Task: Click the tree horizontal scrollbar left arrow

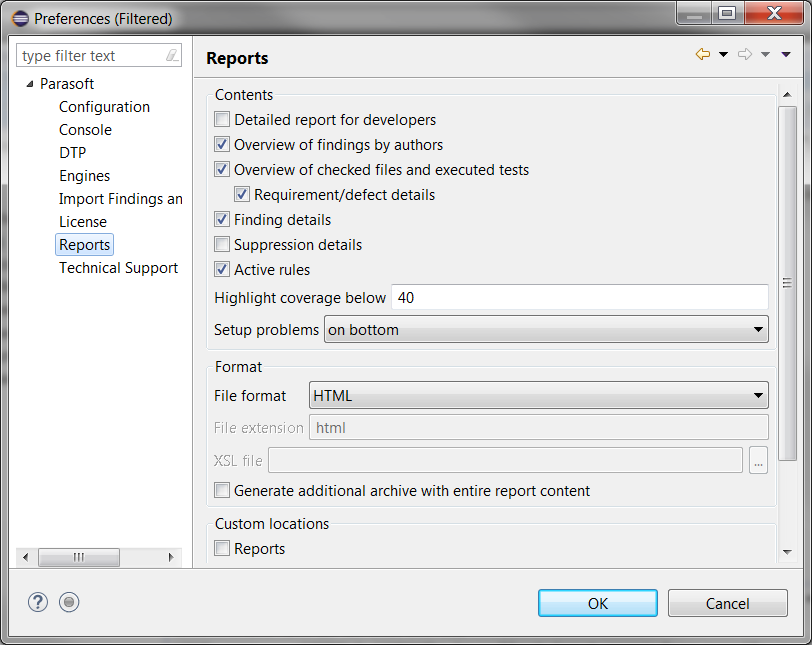Action: coord(26,558)
